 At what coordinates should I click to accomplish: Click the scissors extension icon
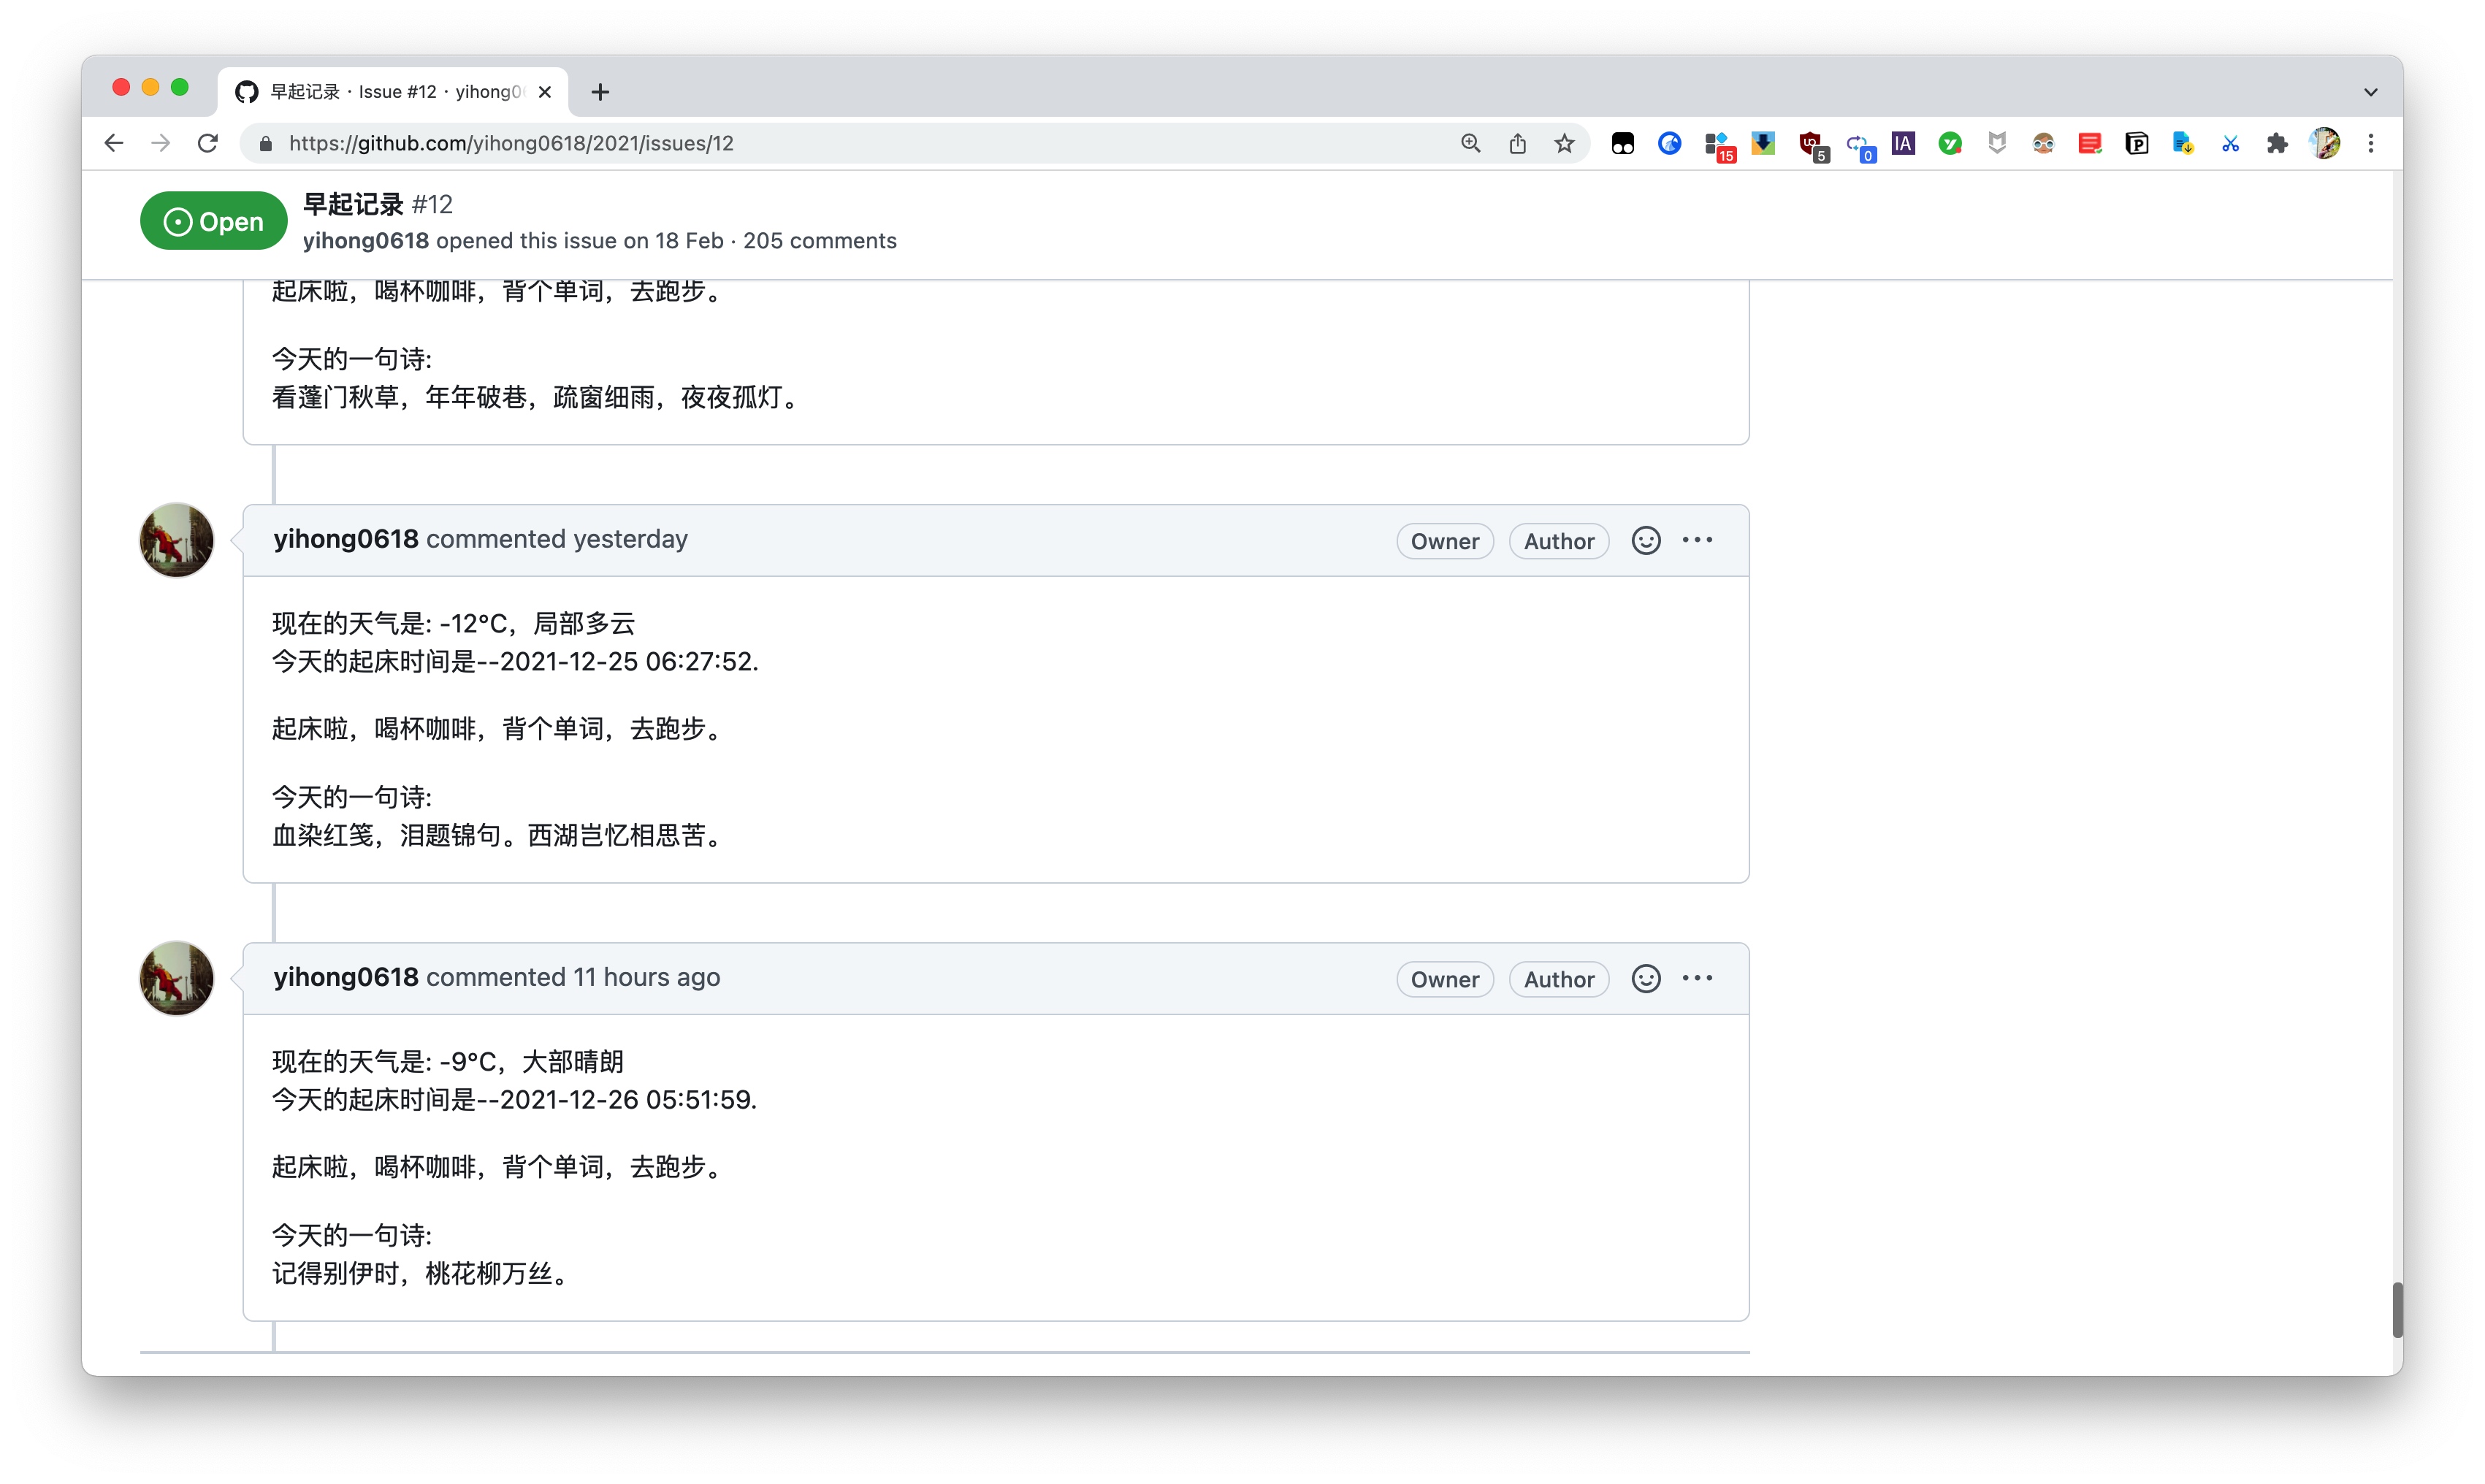pos(2230,144)
